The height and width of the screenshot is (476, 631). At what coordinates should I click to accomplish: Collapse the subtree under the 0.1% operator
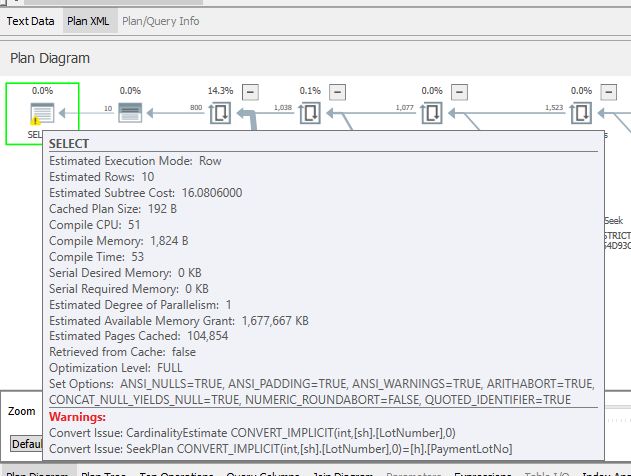pyautogui.click(x=338, y=92)
